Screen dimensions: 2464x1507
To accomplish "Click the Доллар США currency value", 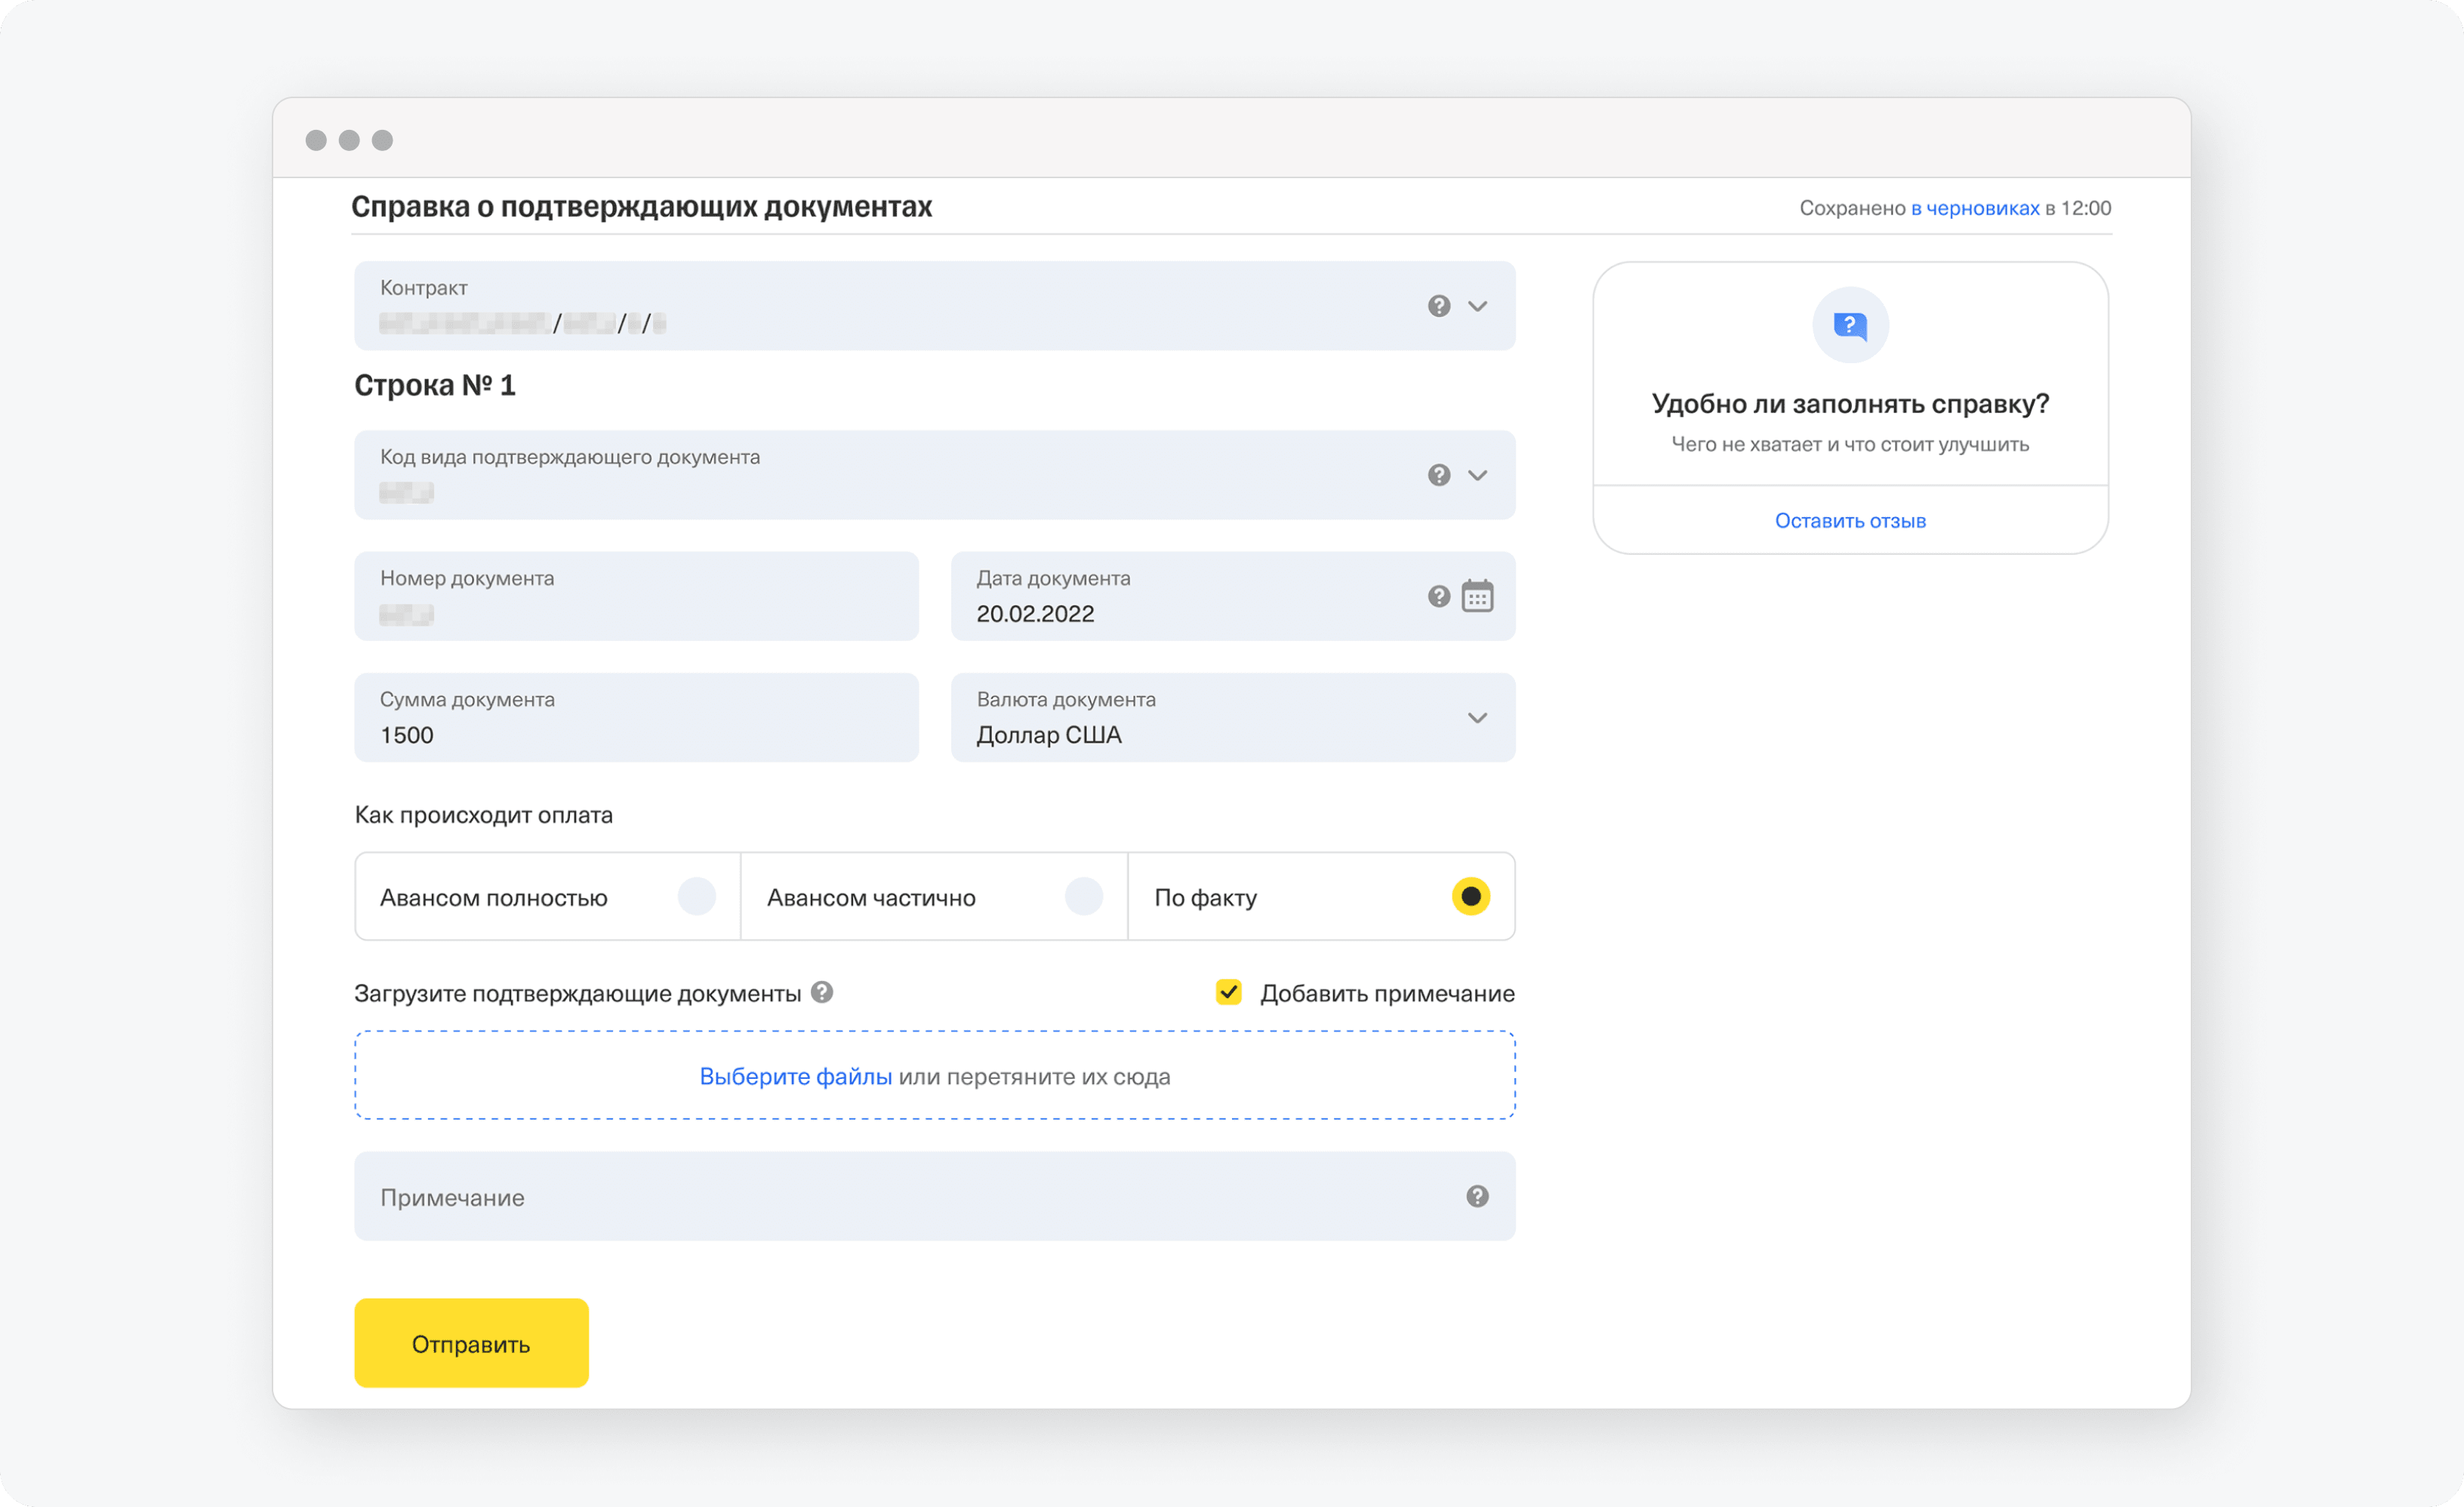I will [x=1049, y=735].
